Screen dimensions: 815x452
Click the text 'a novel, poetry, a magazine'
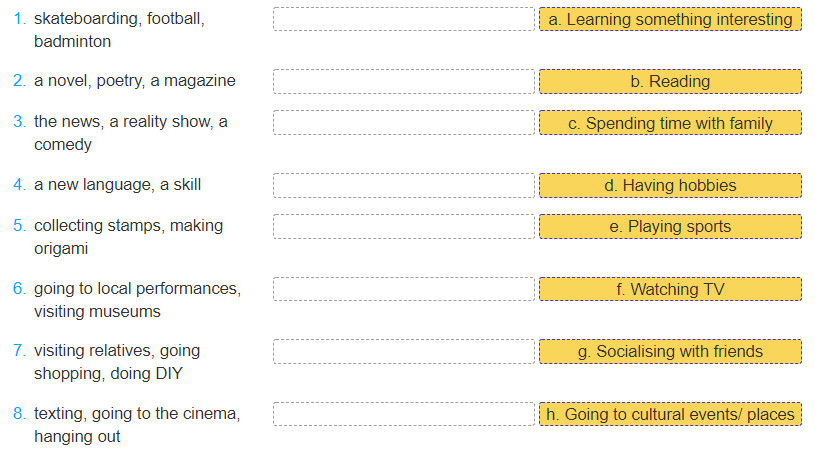point(135,81)
